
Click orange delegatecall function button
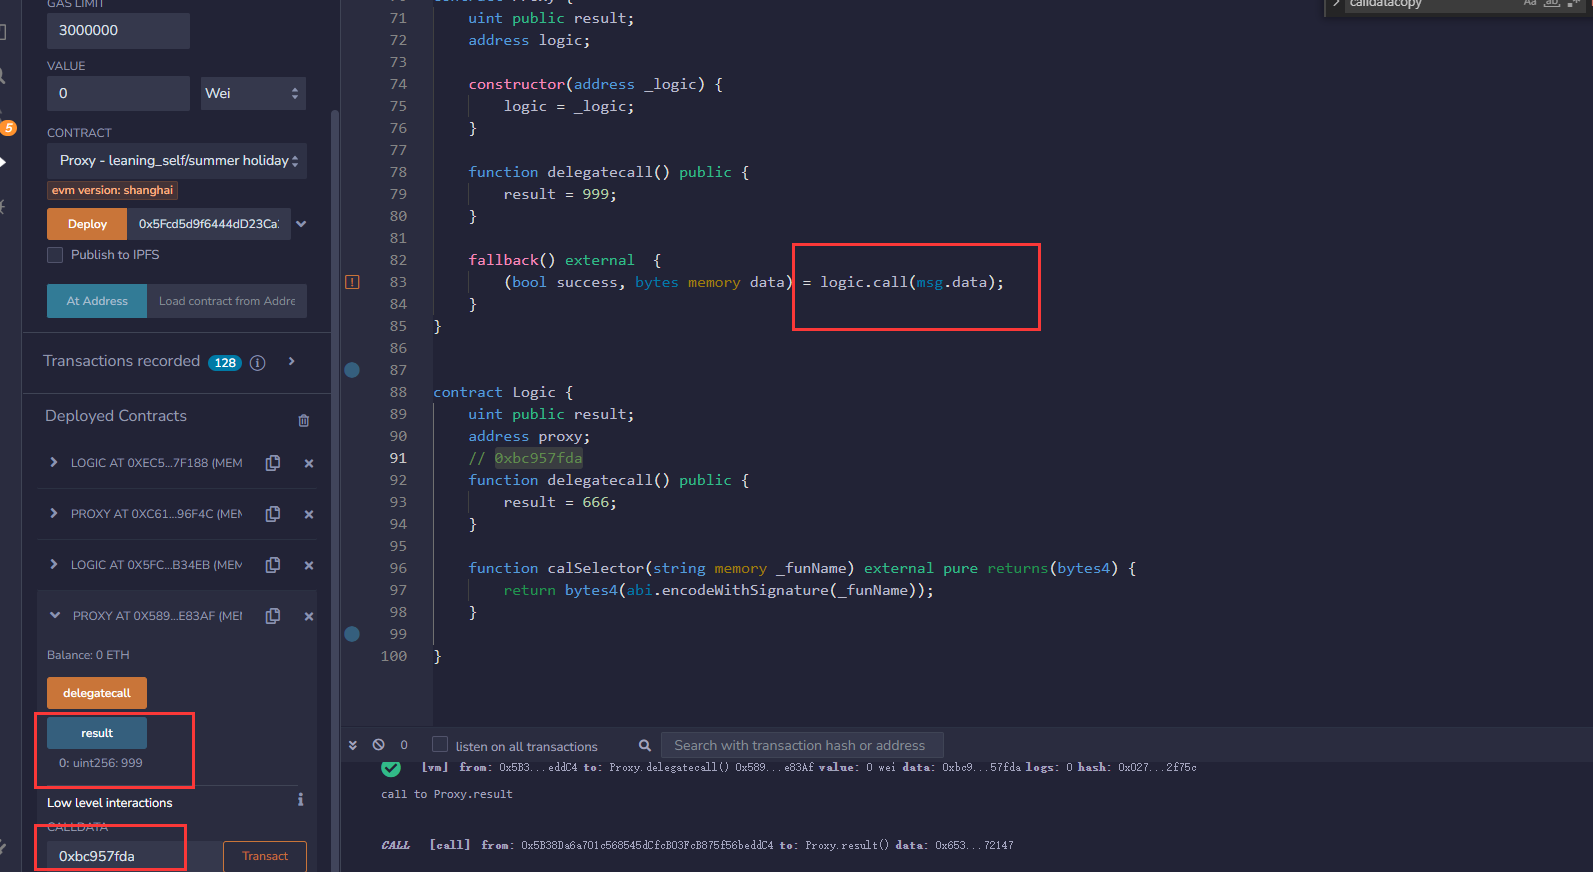(x=97, y=693)
